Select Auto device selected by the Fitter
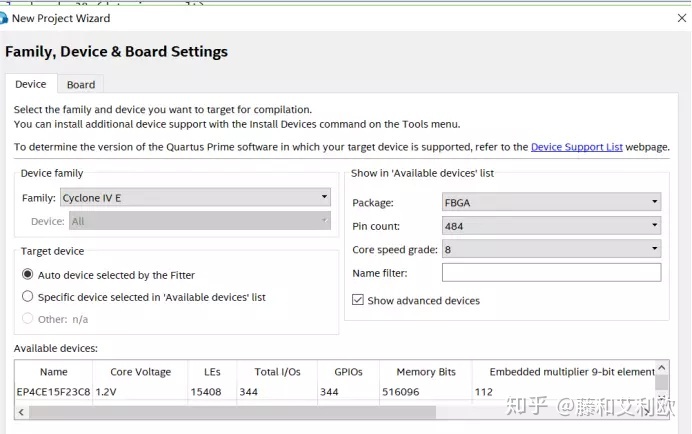This screenshot has width=692, height=434. point(27,275)
